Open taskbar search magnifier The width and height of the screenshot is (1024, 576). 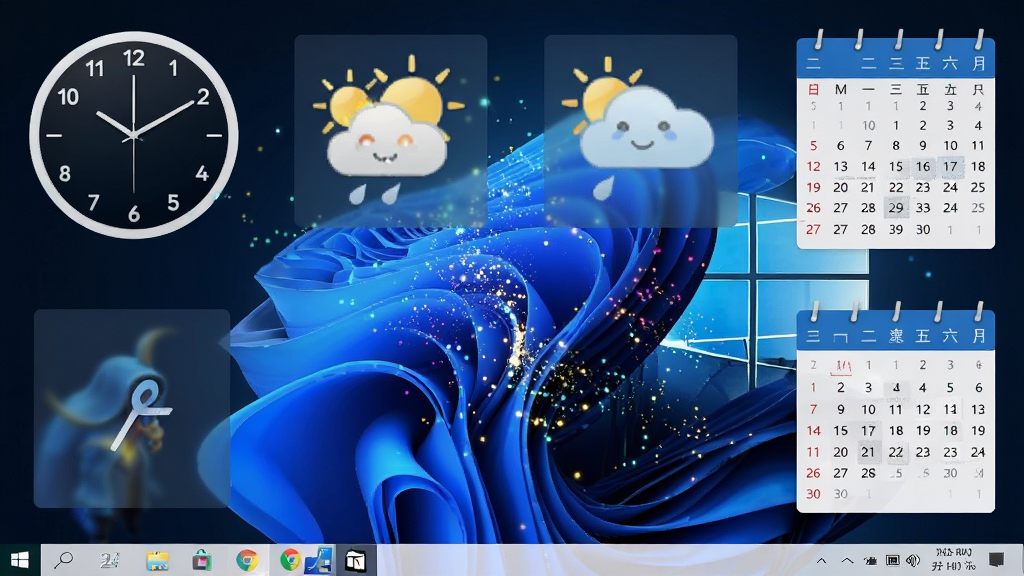[63, 560]
